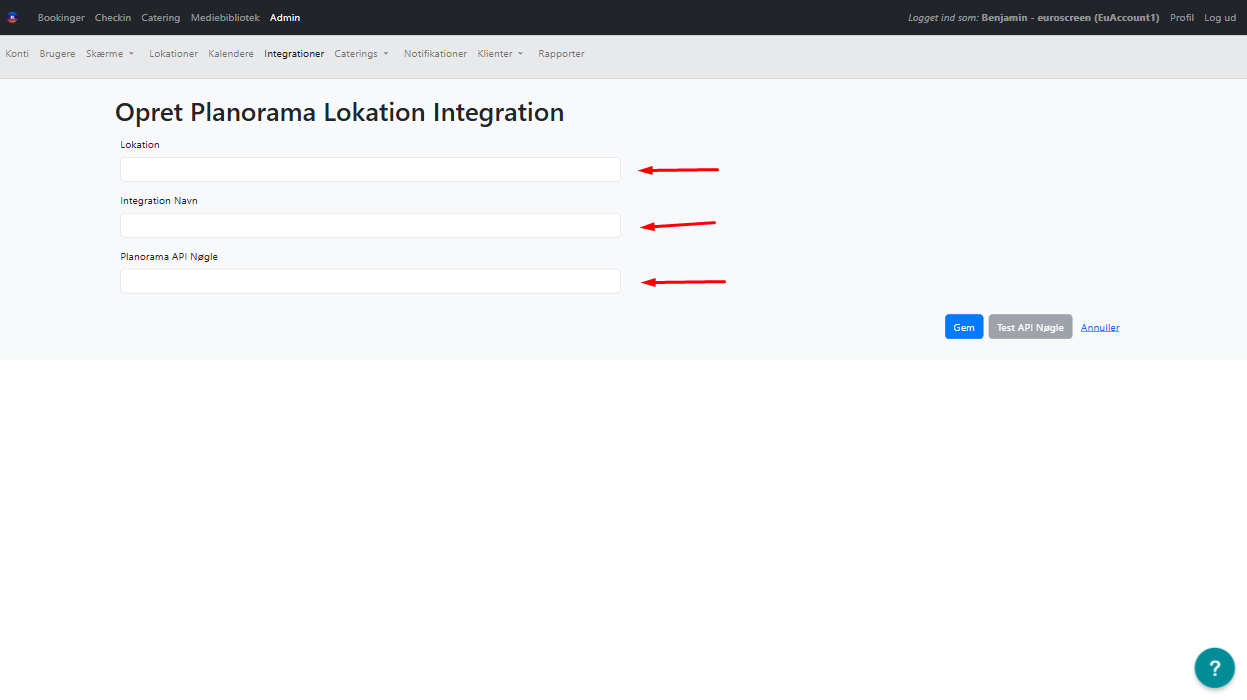The height and width of the screenshot is (700, 1247).
Task: Focus the Planorama API Nøgle input field
Action: tap(370, 281)
